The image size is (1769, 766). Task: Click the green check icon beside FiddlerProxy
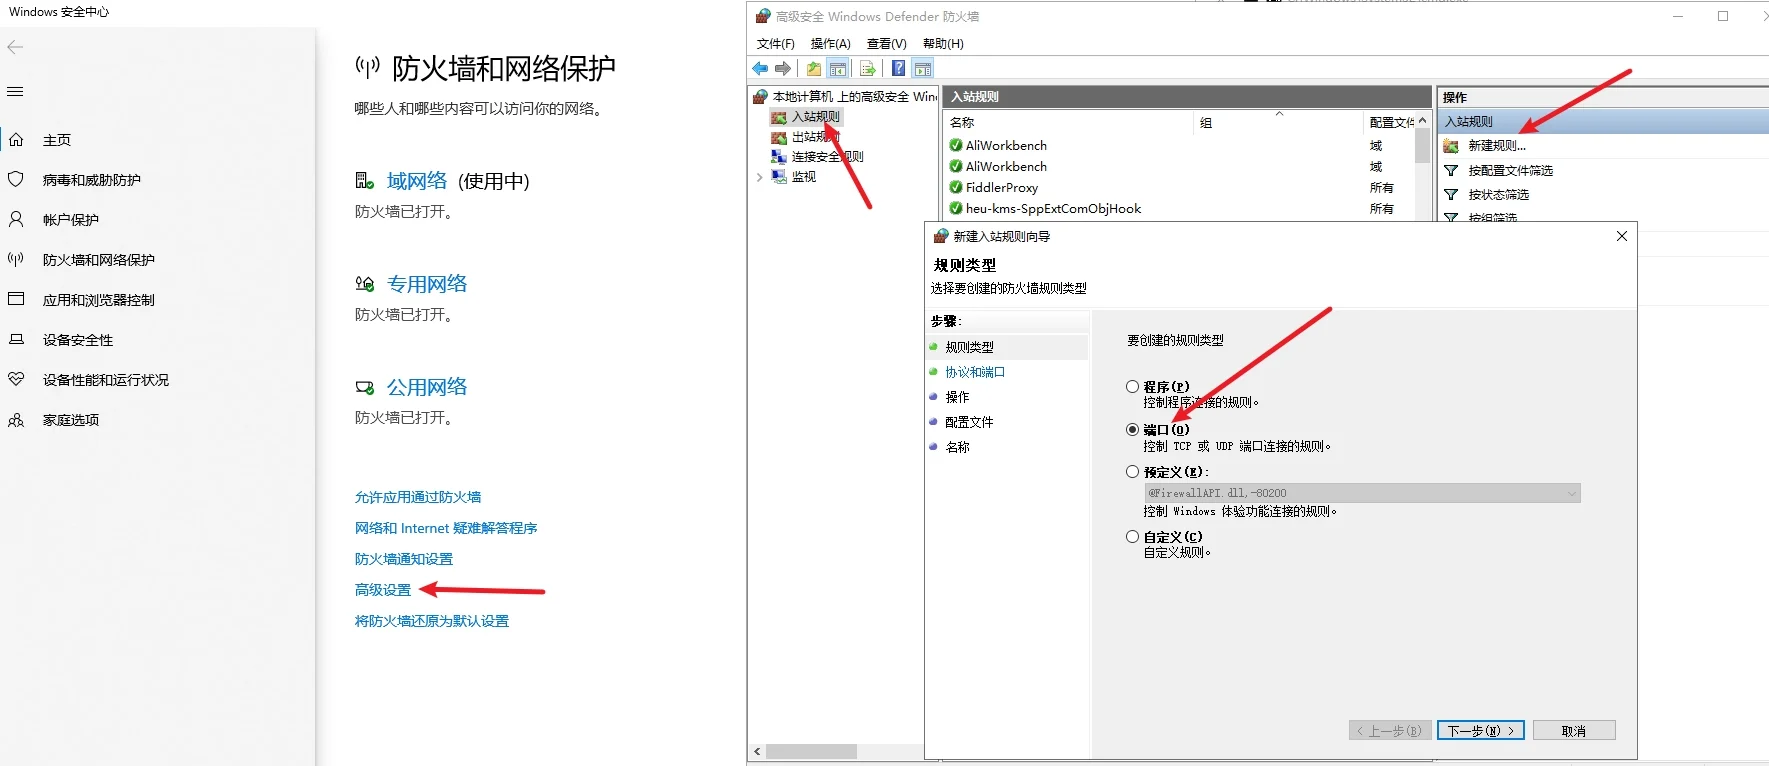[x=956, y=187]
